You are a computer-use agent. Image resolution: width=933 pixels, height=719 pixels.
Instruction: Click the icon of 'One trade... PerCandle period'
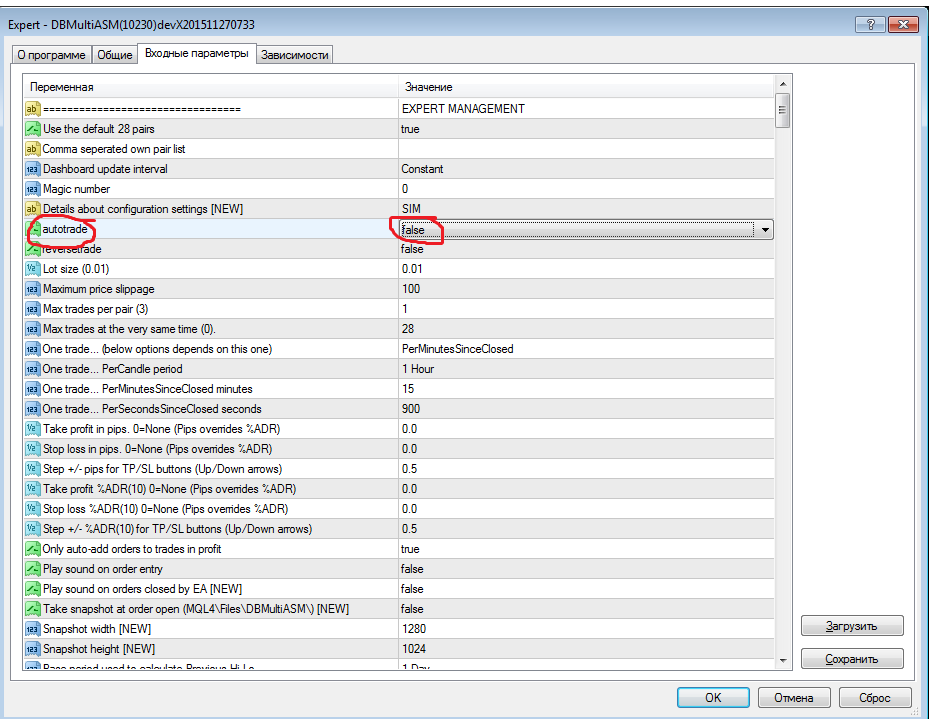pos(32,369)
